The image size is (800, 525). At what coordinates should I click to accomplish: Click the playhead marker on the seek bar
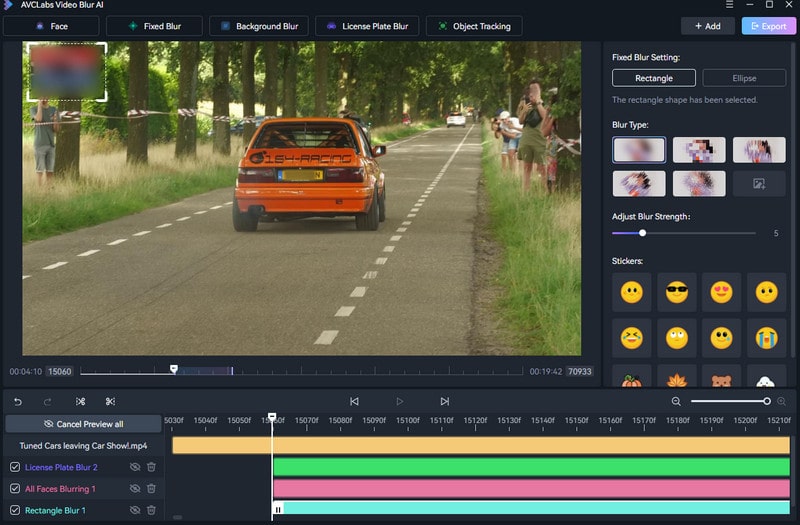coord(174,368)
